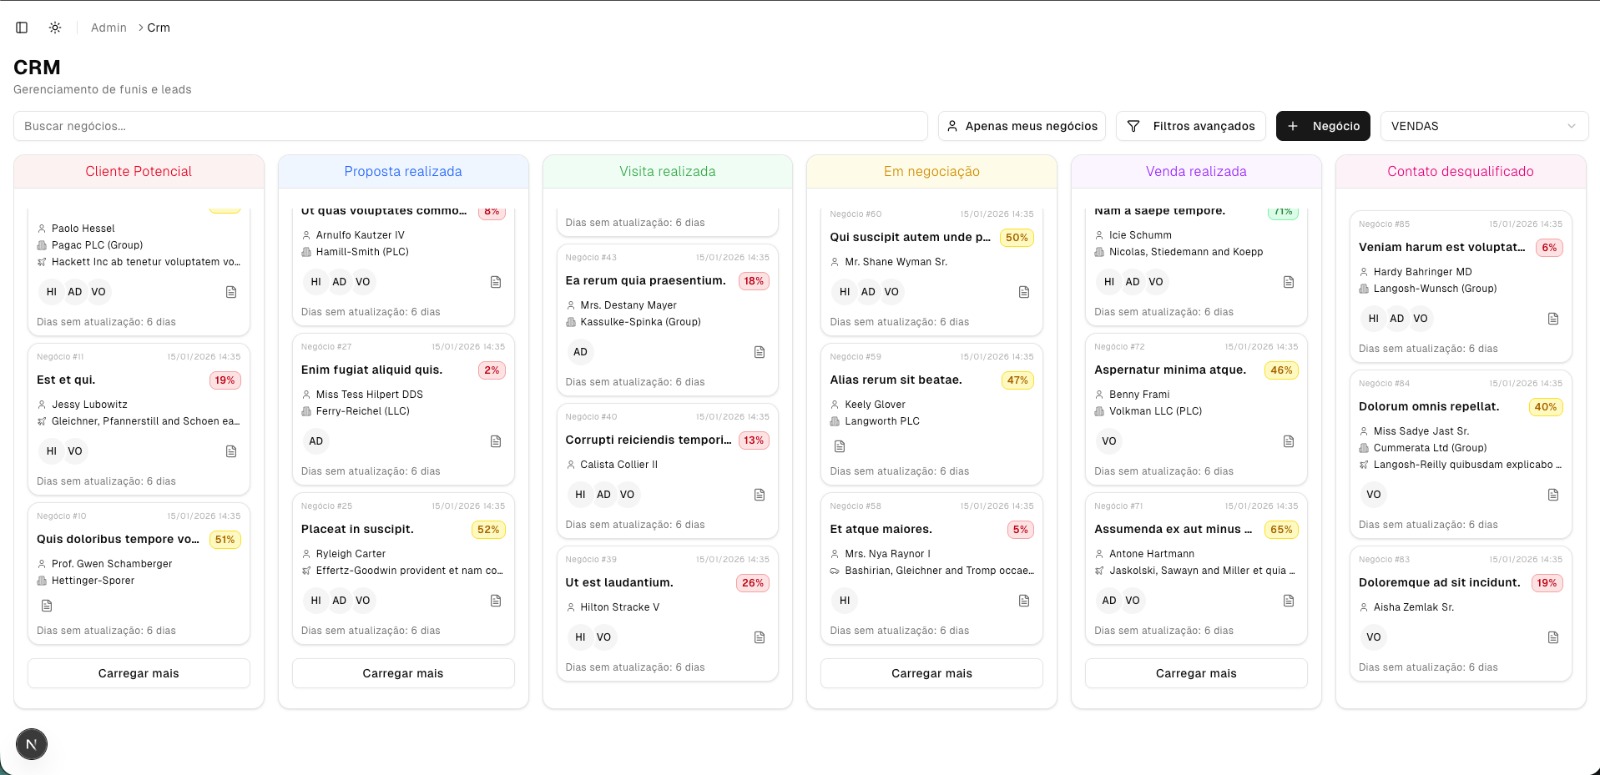Open document icon on Et atque maiores card
Screen dimensions: 1600x775
click(x=1024, y=601)
